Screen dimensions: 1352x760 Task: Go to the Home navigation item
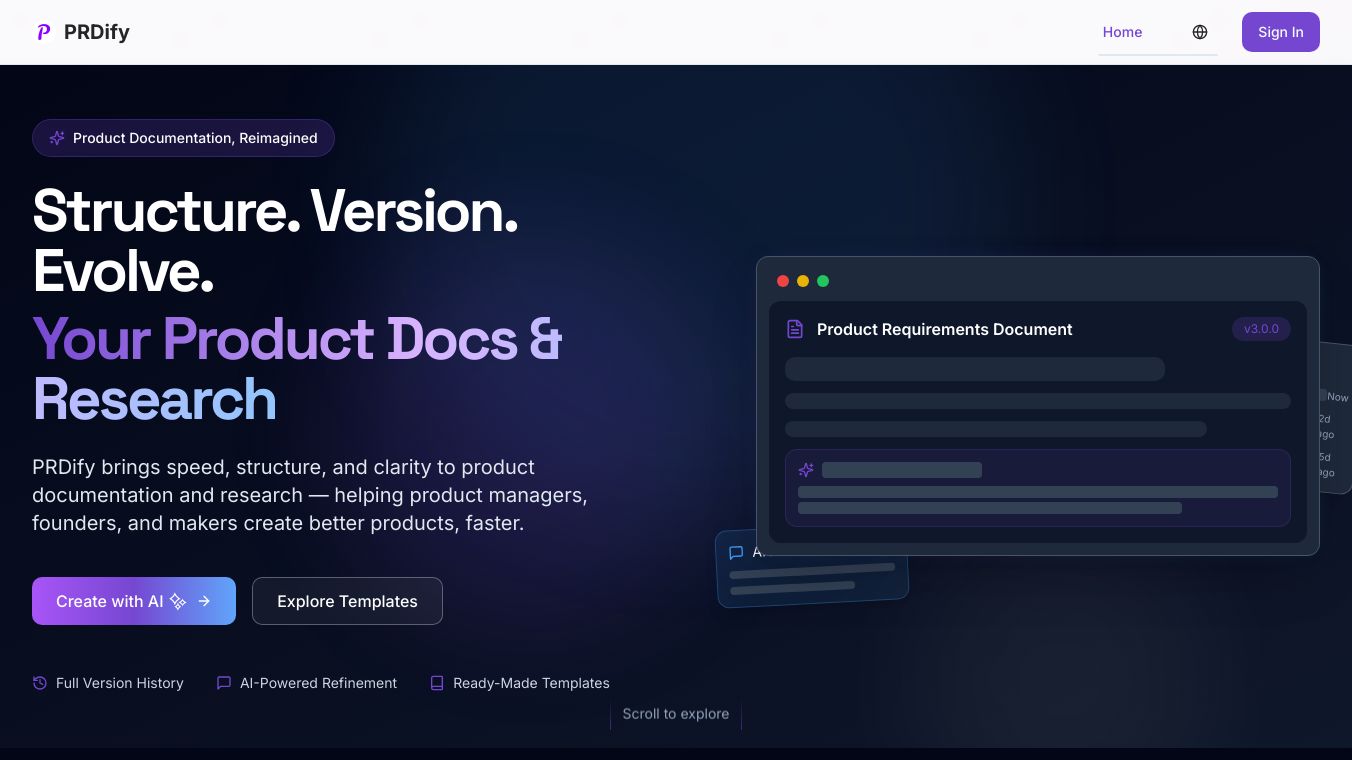(1122, 32)
